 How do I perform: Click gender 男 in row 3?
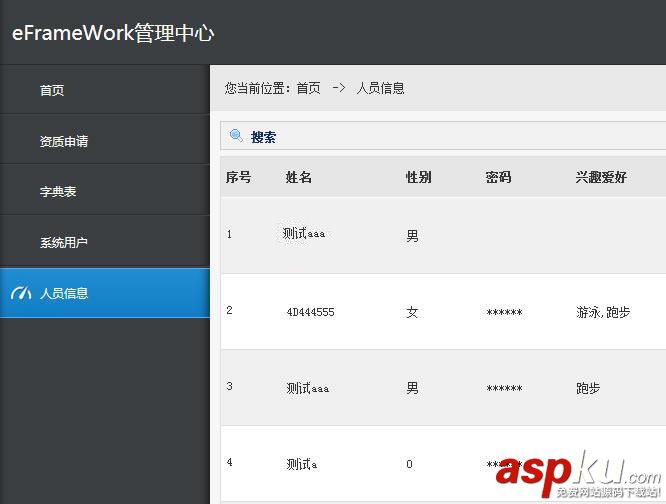click(412, 388)
